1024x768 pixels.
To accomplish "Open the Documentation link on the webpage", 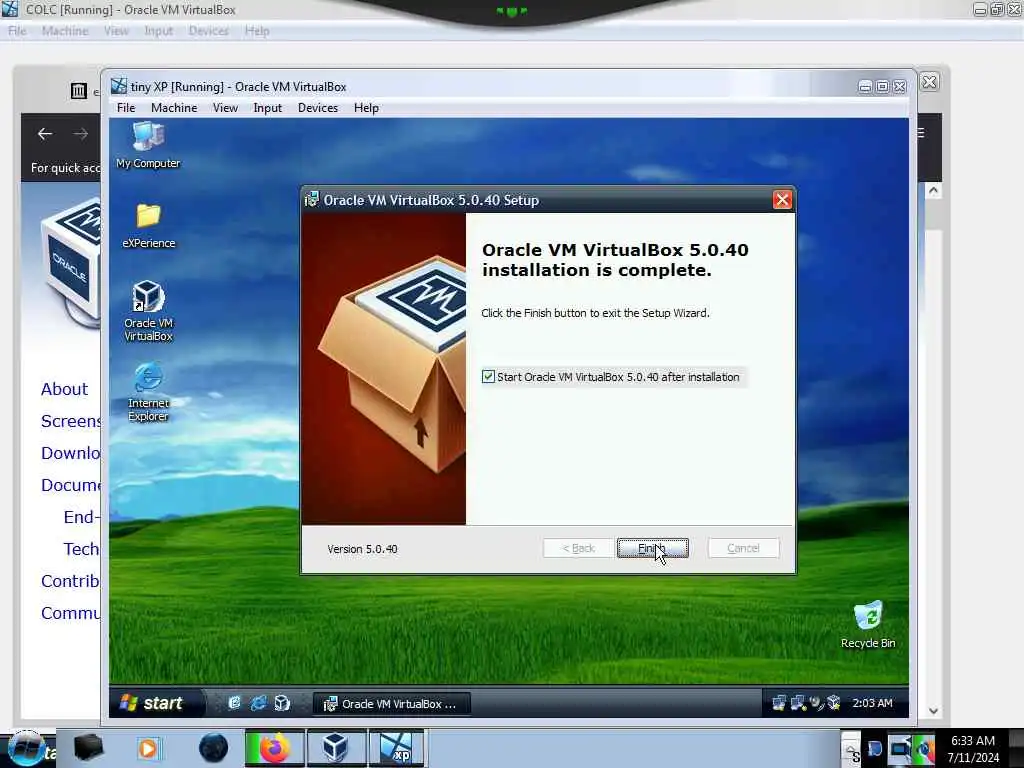I will click(71, 485).
